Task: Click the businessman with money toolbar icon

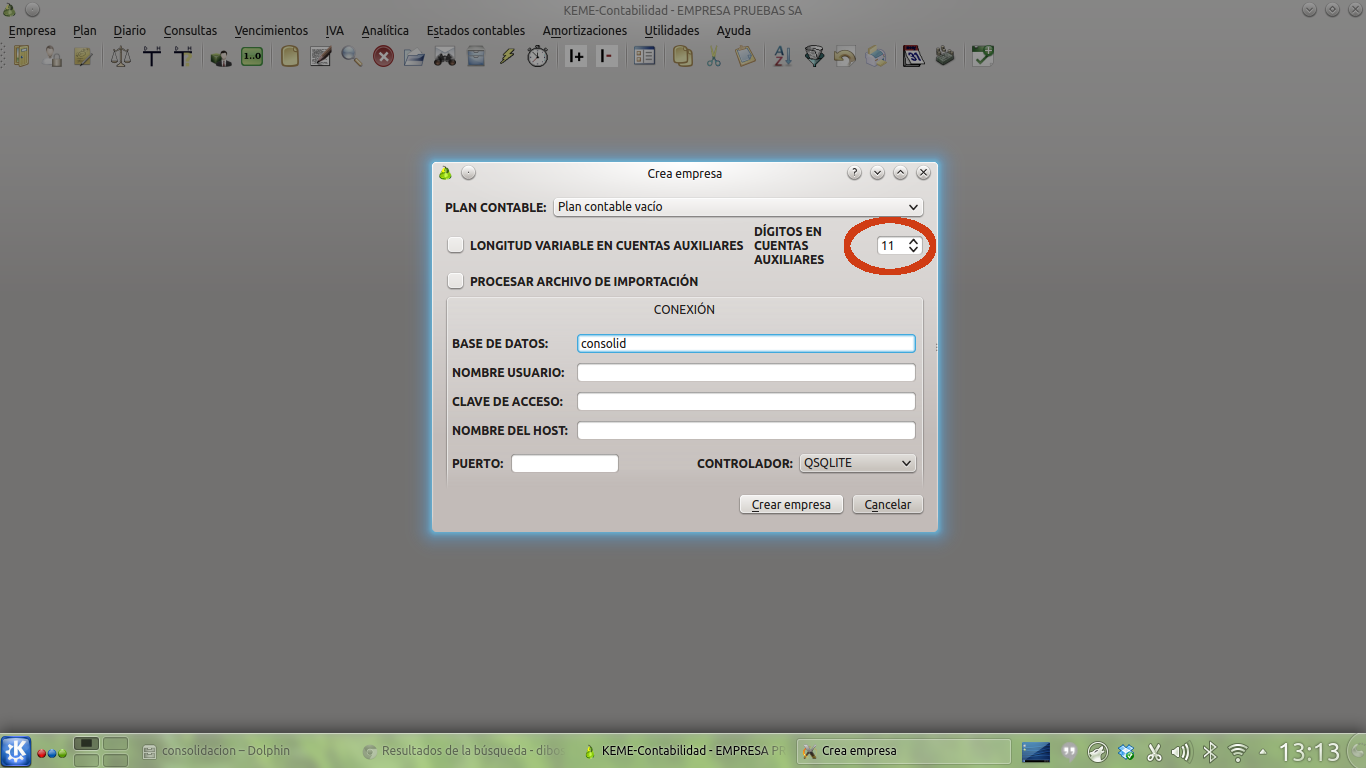Action: tap(221, 57)
